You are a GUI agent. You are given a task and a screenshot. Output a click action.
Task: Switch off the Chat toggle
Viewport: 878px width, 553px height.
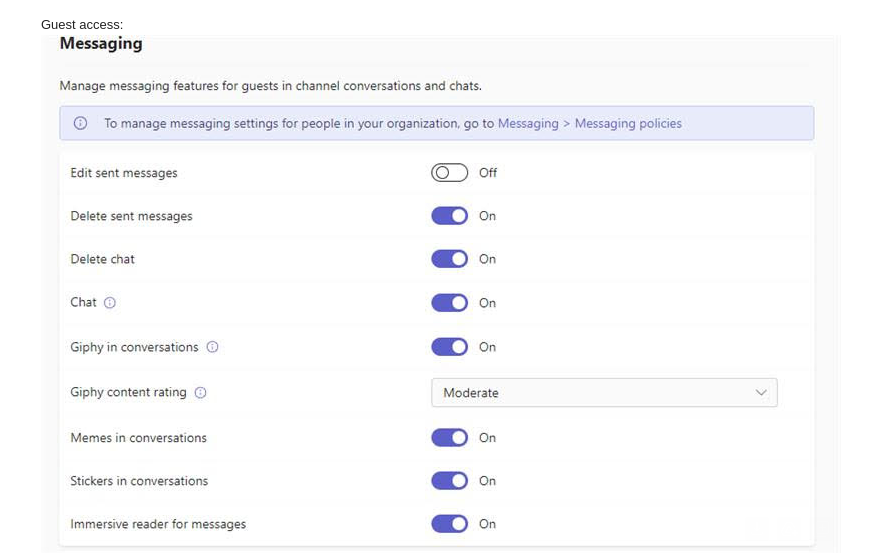449,303
